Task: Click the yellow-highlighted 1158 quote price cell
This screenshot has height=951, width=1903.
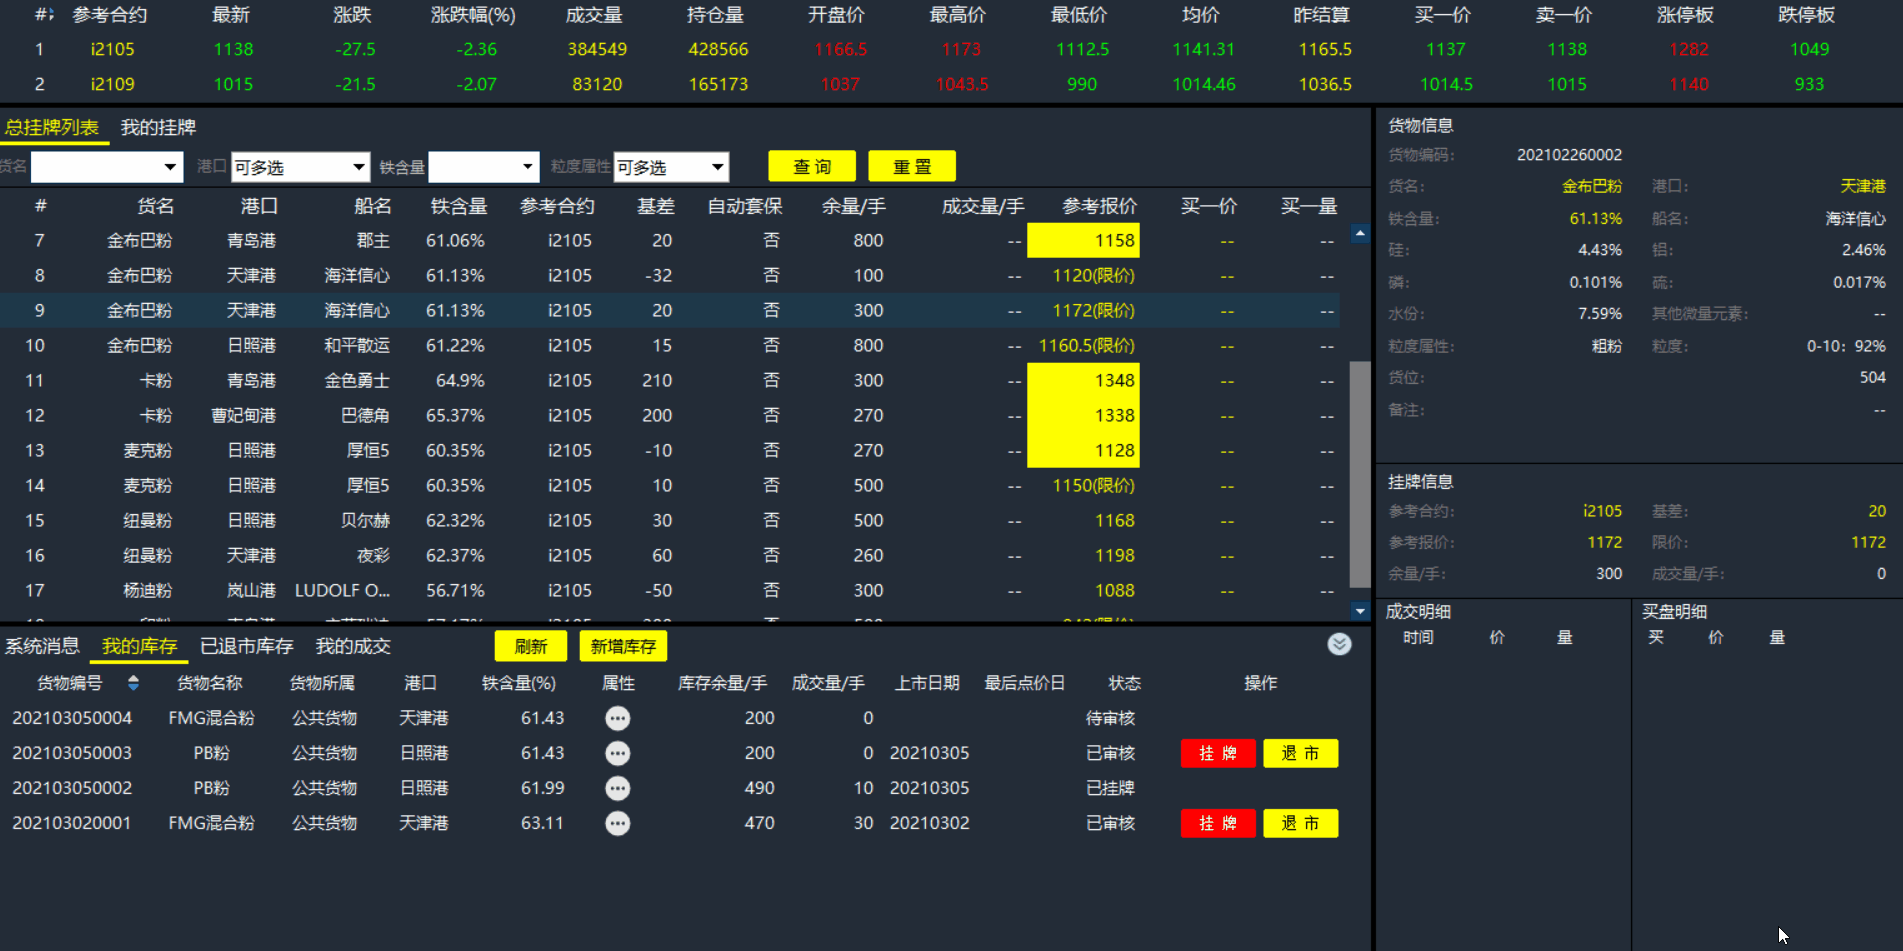Action: 1083,241
